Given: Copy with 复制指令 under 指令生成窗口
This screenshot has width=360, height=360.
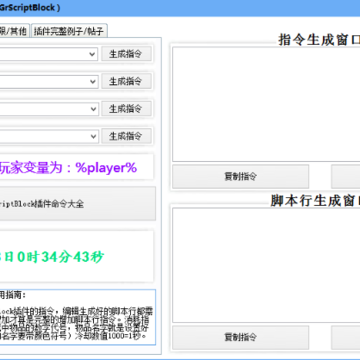Looking at the screenshot, I should coord(240,176).
